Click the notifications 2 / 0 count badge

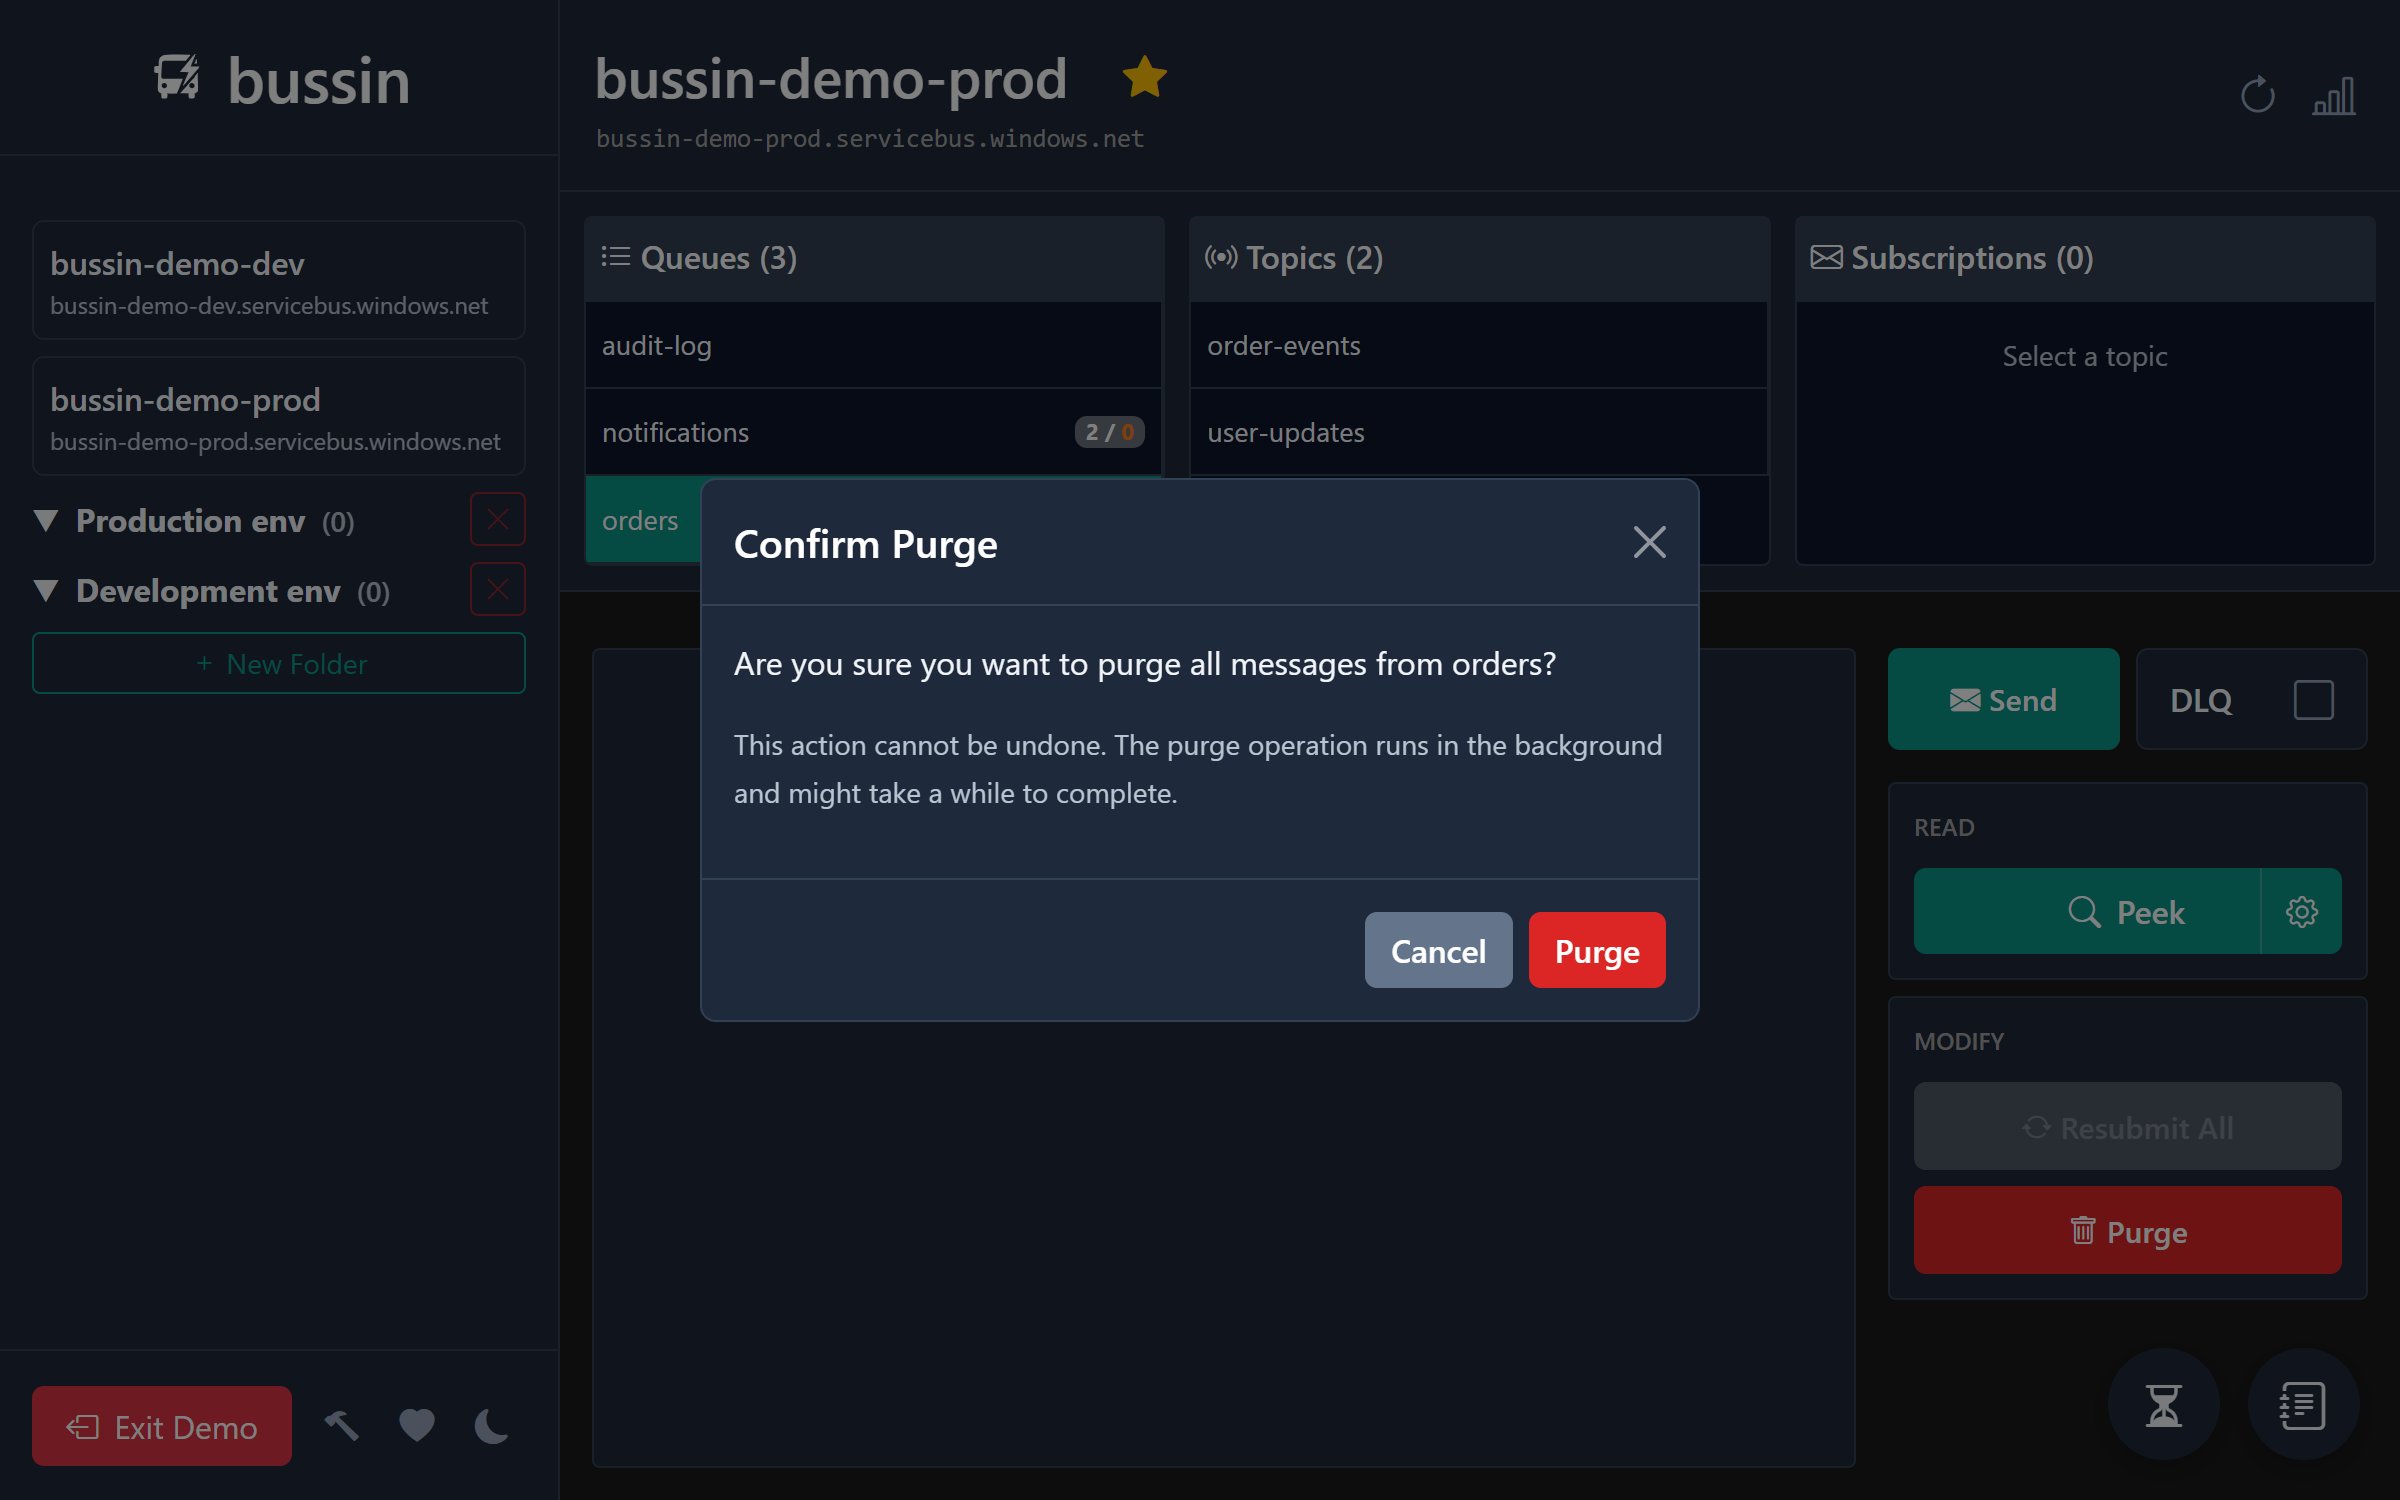coord(1109,432)
